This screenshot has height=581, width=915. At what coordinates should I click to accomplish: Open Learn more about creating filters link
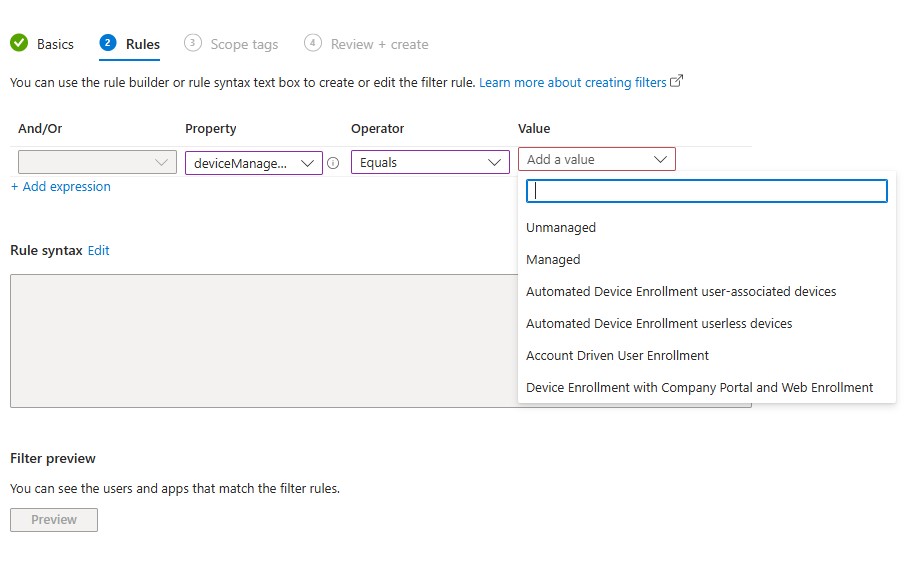(572, 82)
